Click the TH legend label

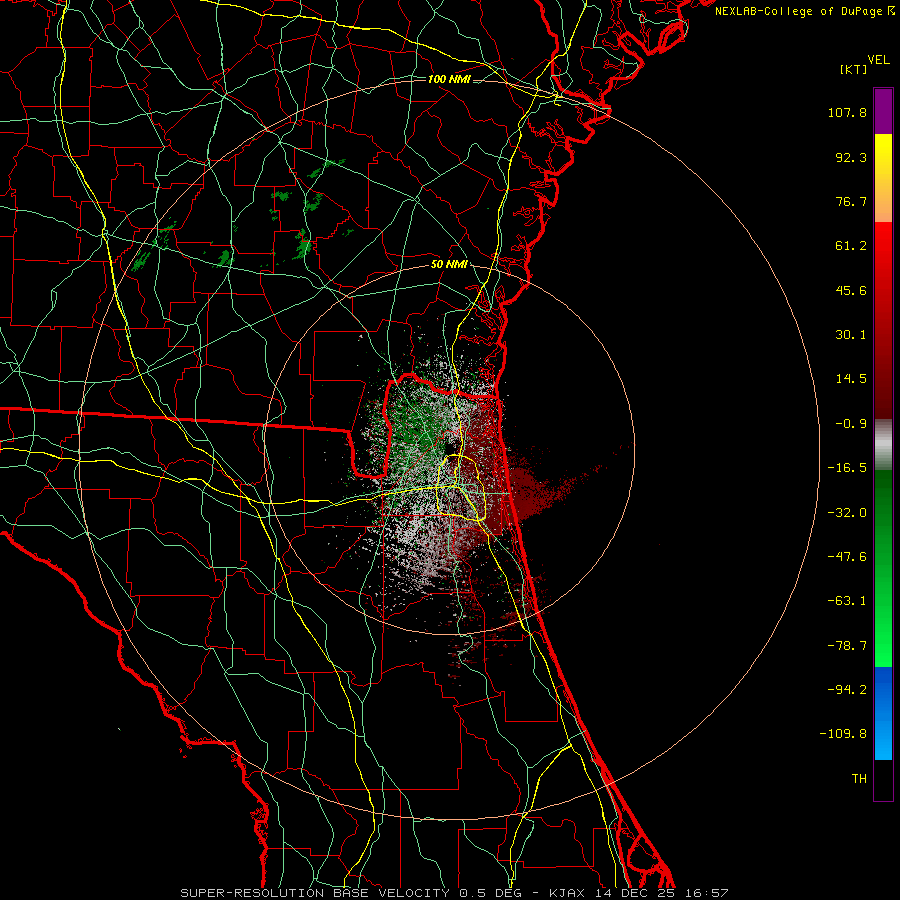859,779
